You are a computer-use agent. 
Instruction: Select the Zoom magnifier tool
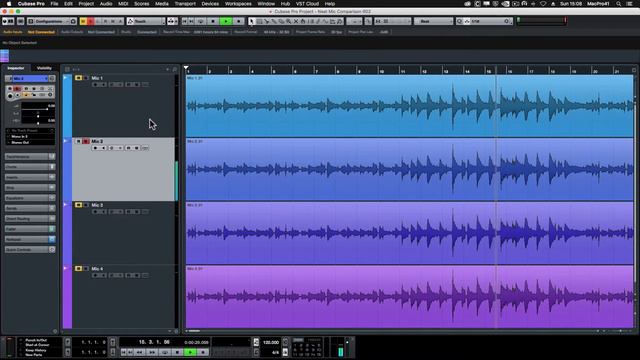pyautogui.click(x=288, y=21)
